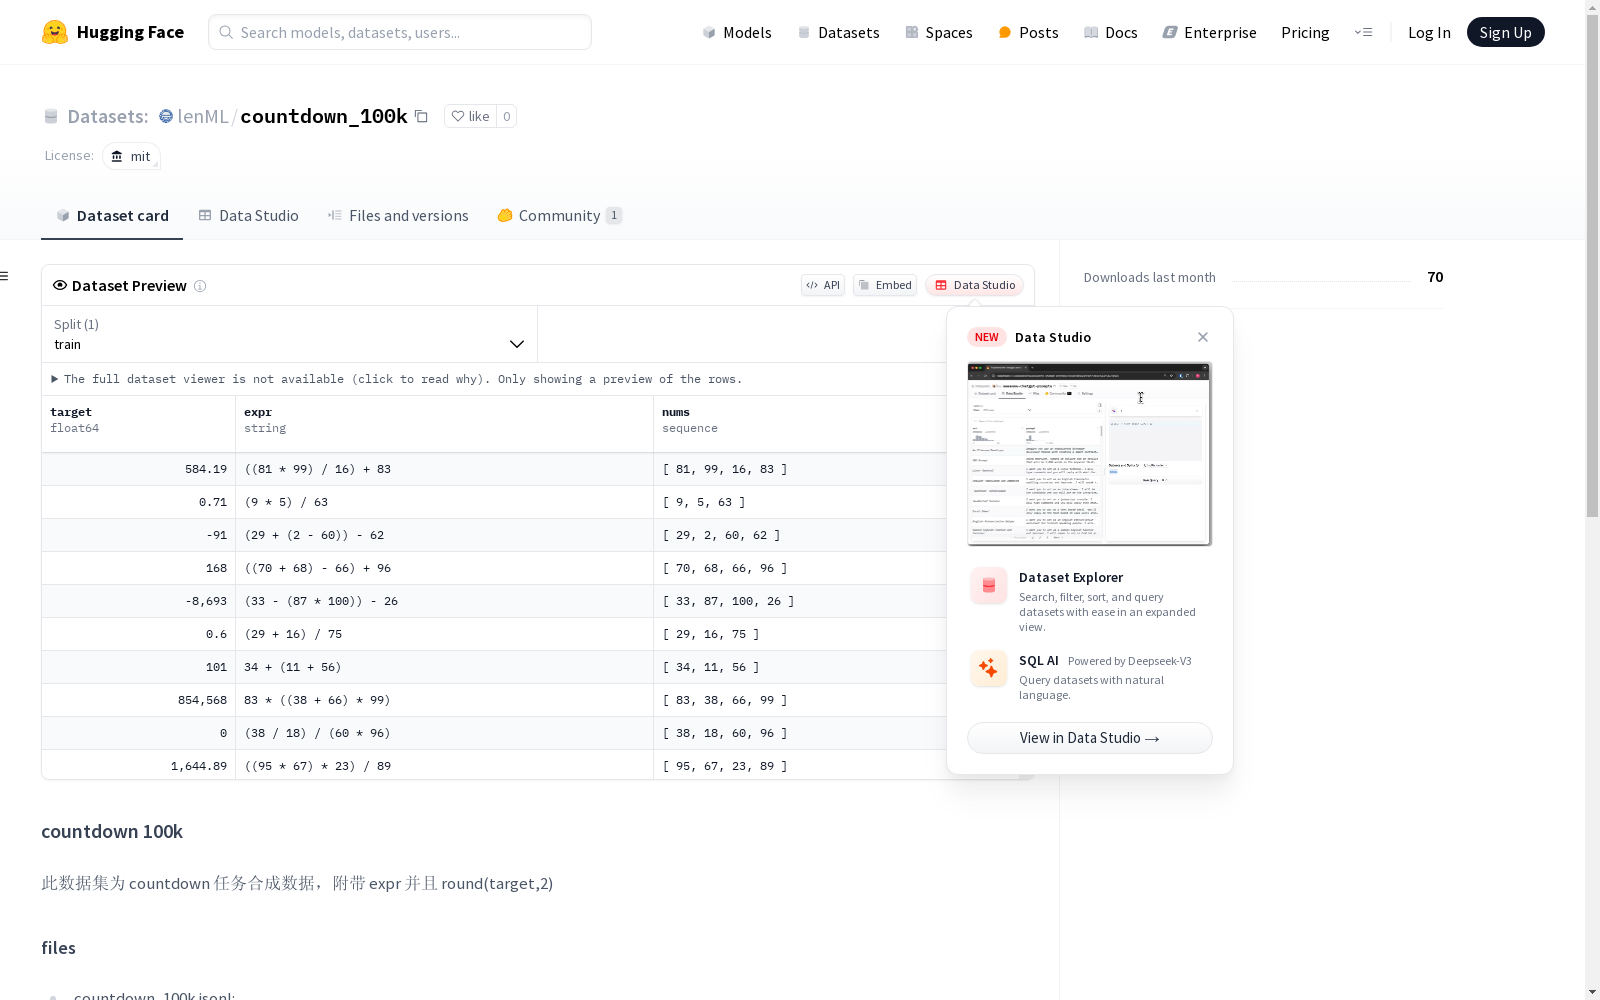Click the datasets icon before 'Datasets:'
The image size is (1600, 1000).
pos(51,117)
